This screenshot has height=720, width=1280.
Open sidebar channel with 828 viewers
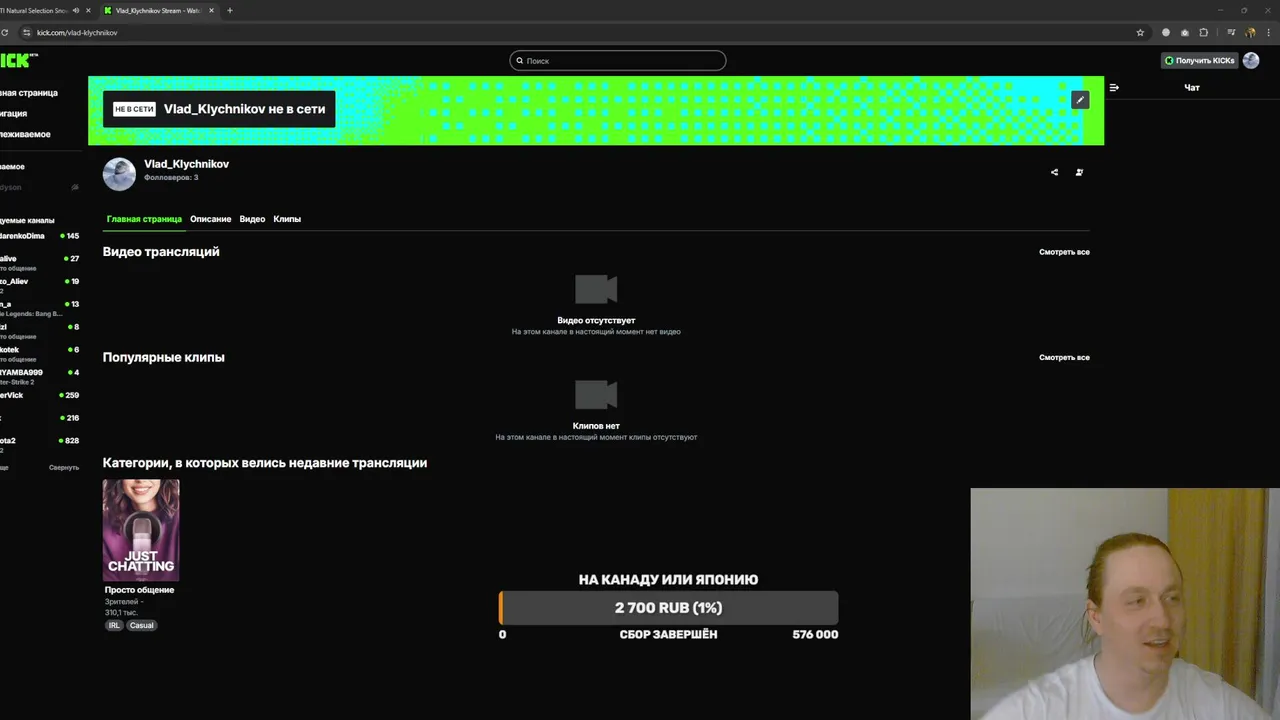(x=40, y=444)
